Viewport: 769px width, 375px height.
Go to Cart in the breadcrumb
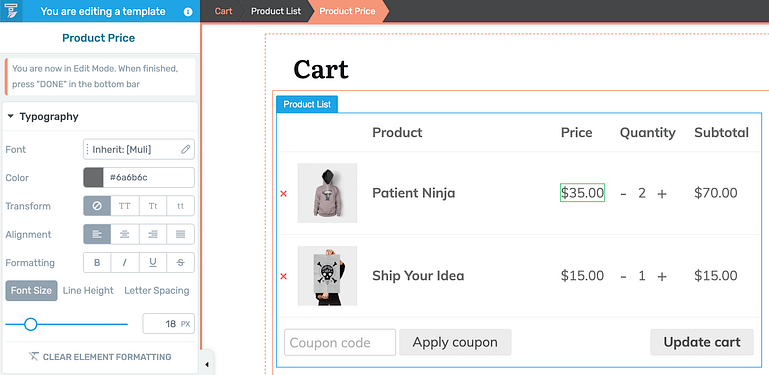coord(223,11)
